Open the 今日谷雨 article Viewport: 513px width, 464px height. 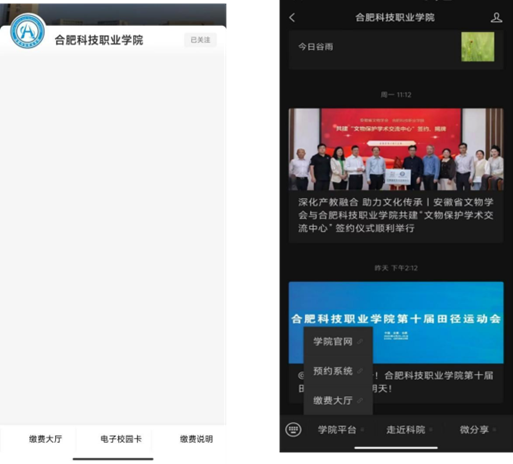point(396,50)
